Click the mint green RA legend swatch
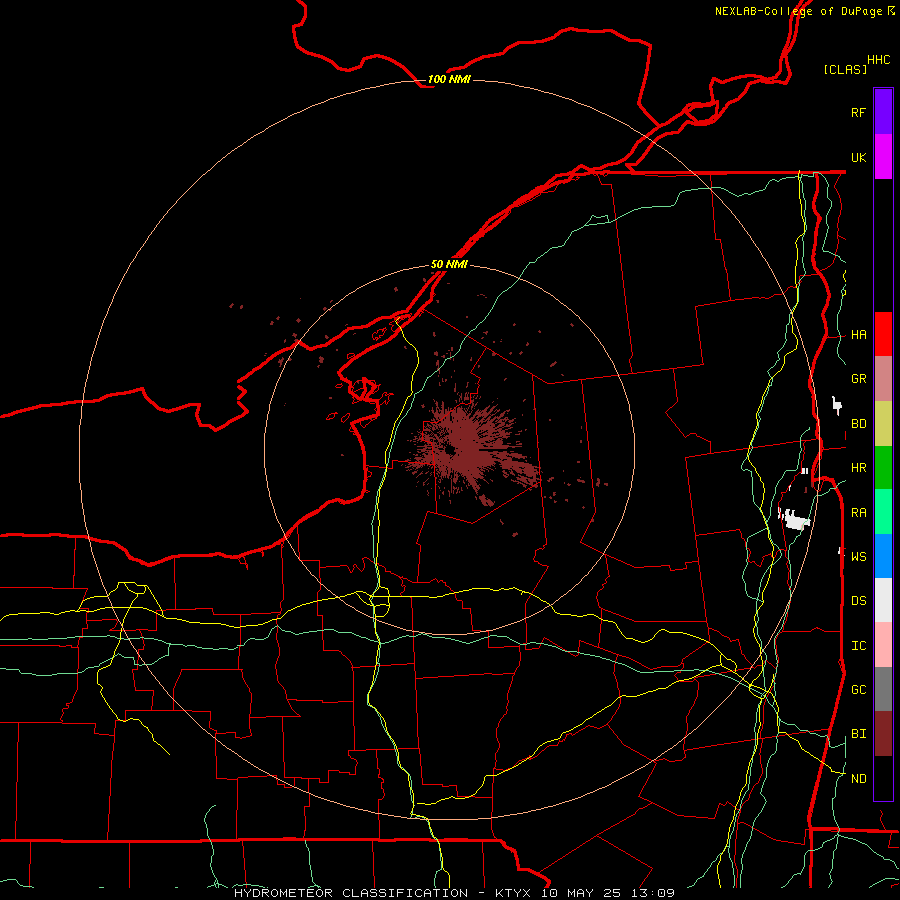 tap(883, 512)
